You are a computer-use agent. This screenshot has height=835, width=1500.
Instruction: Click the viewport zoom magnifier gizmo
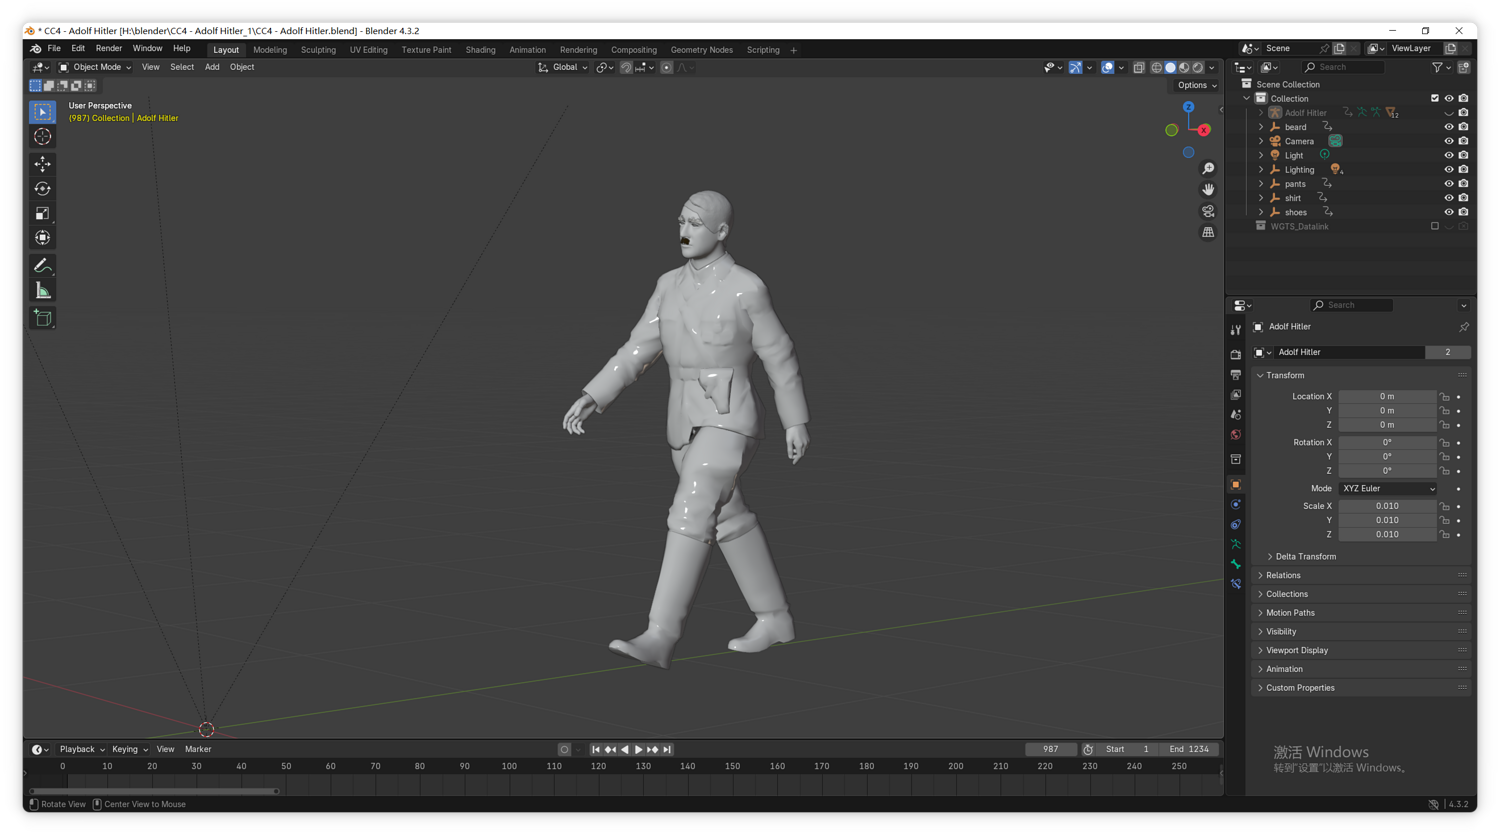pos(1208,169)
